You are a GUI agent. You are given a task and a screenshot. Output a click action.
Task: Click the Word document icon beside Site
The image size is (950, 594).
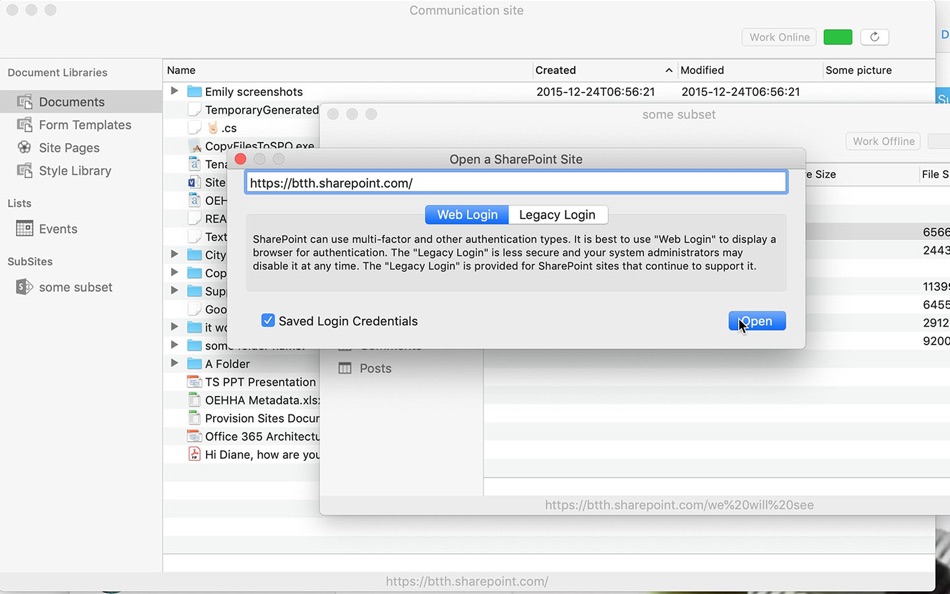tap(194, 182)
